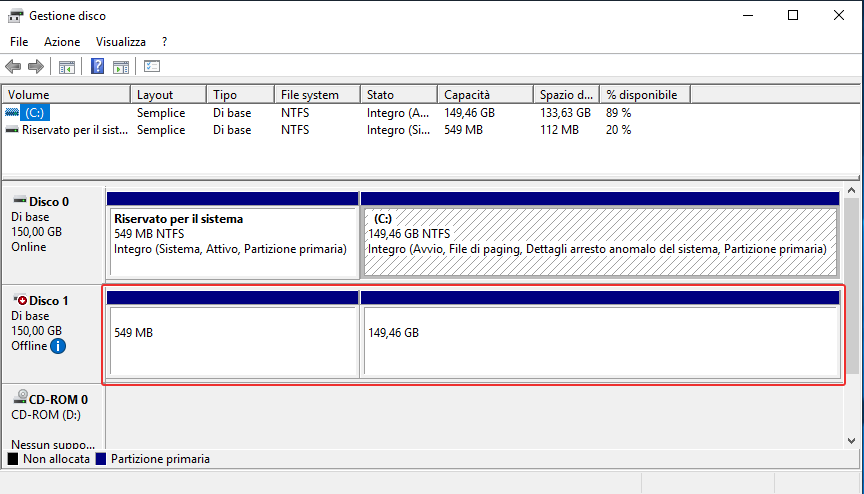Image resolution: width=864 pixels, height=494 pixels.
Task: Sort by % disponibile column header
Action: pyautogui.click(x=645, y=95)
